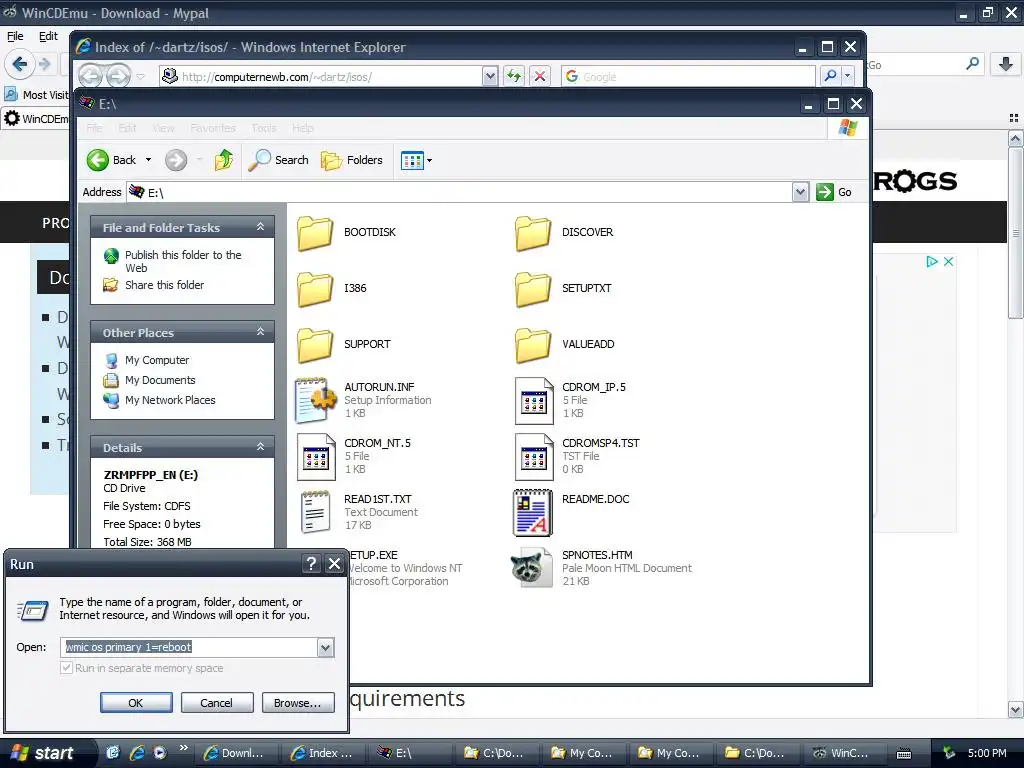Click Share this folder link

click(x=165, y=285)
